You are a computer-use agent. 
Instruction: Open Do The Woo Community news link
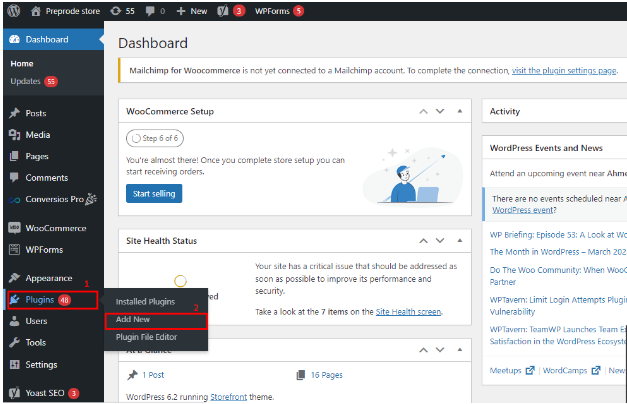[558, 276]
